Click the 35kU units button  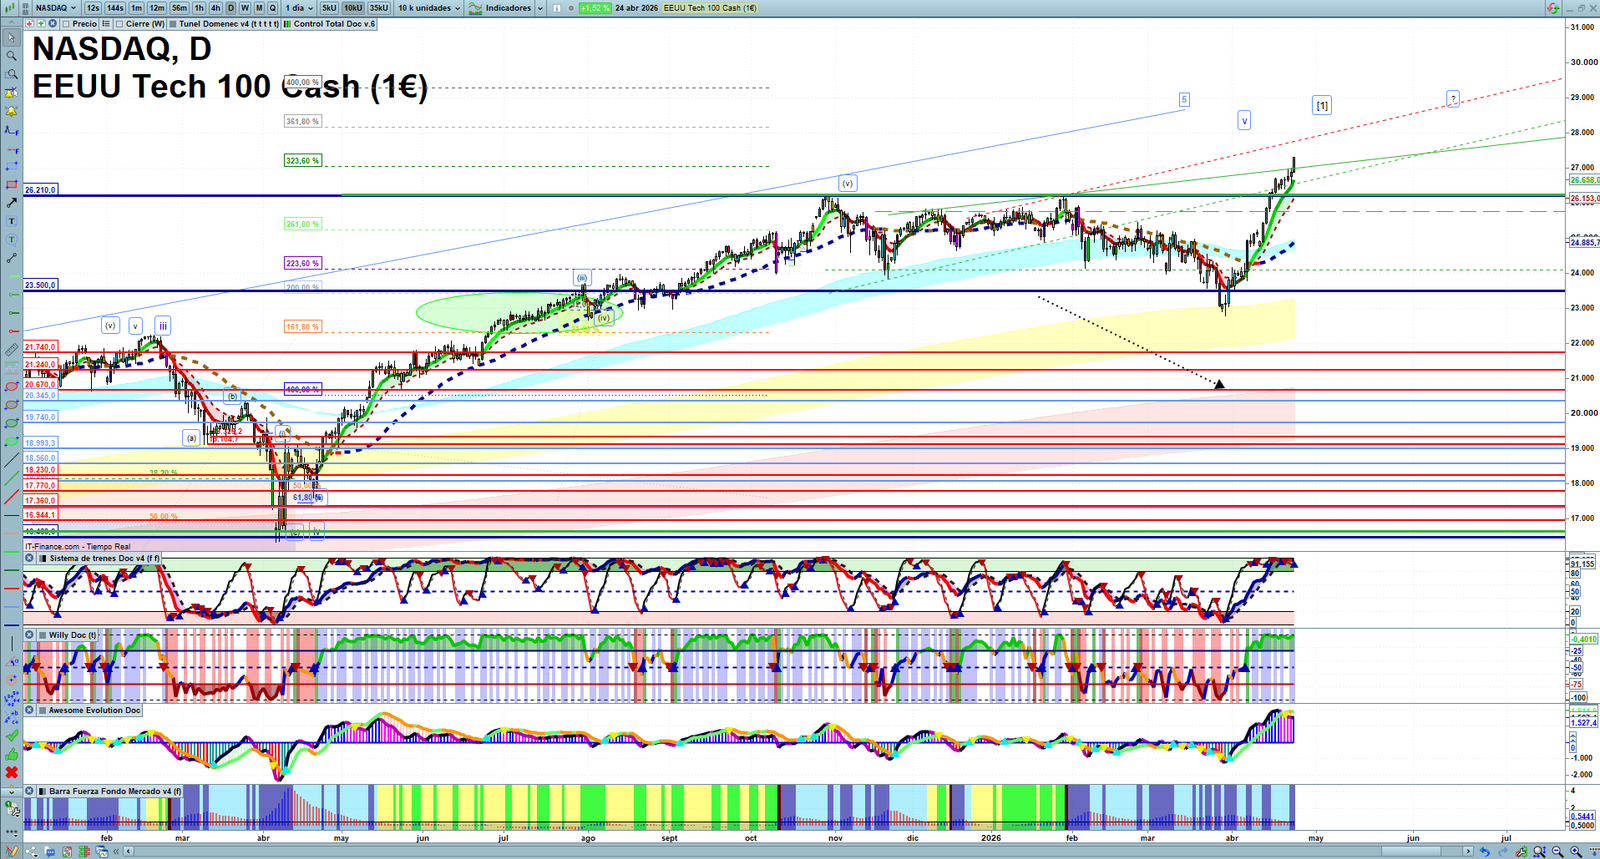pyautogui.click(x=379, y=8)
